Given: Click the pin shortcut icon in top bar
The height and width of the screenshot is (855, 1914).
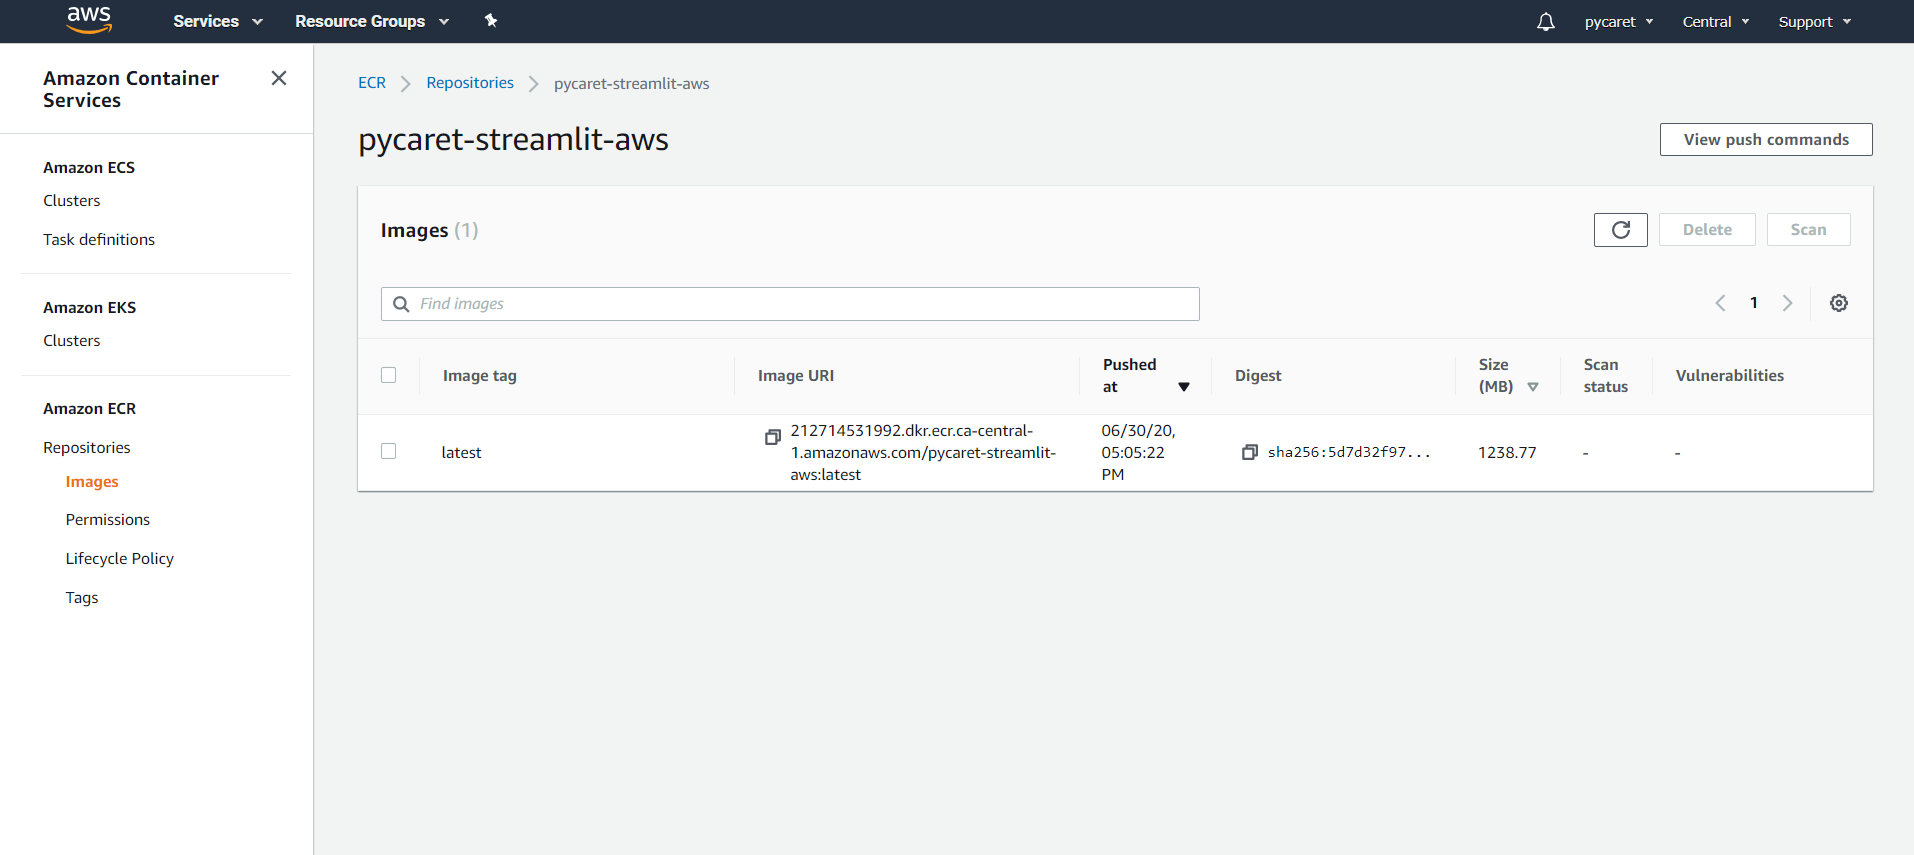Looking at the screenshot, I should [491, 21].
